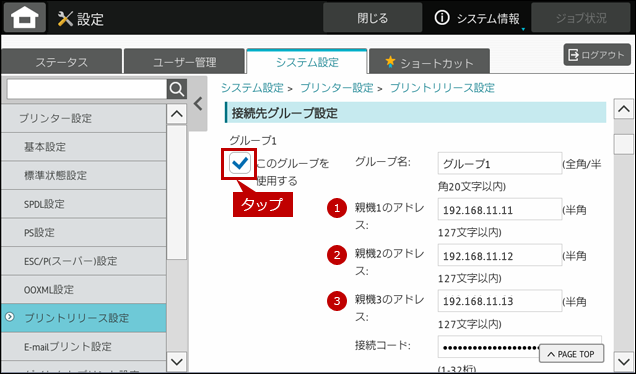Click the wrench settings icon
Image resolution: width=636 pixels, height=374 pixels.
coord(65,19)
